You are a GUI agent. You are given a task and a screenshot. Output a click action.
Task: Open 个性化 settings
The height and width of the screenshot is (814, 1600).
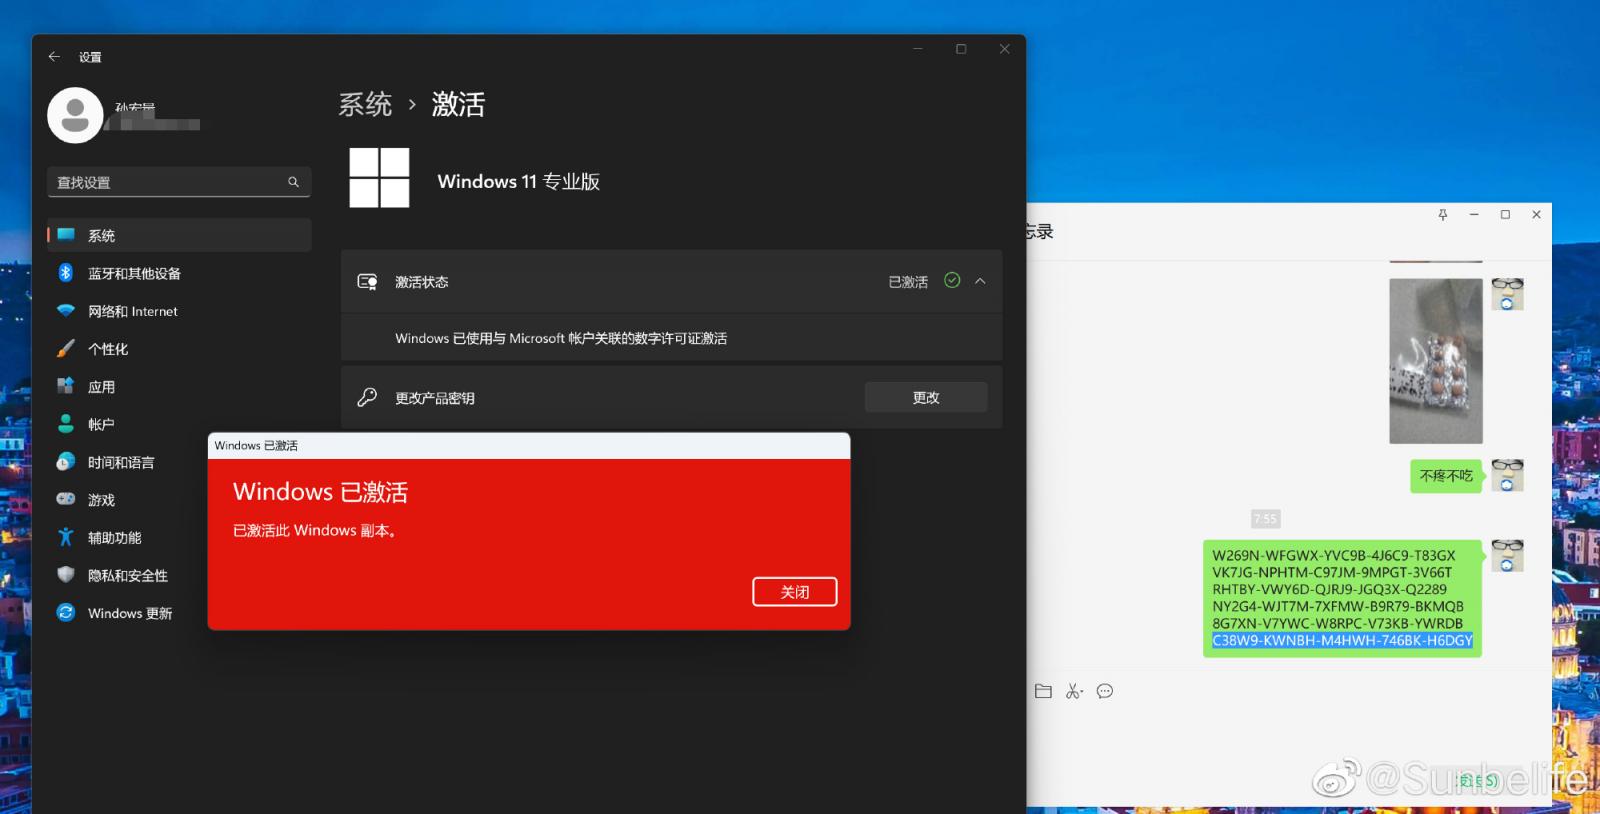pos(179,349)
